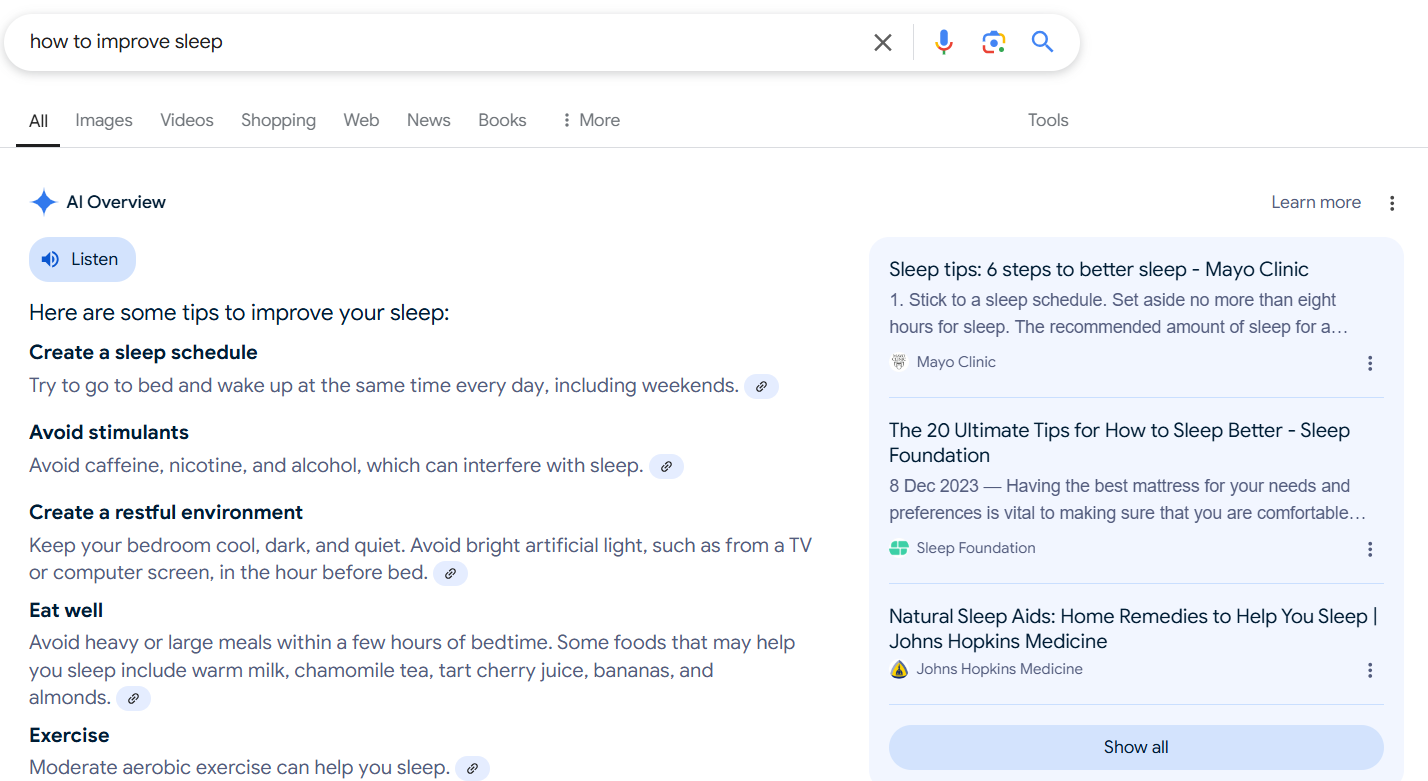This screenshot has height=781, width=1428.
Task: Open the source link chip after the sleep schedule tip
Action: click(761, 386)
